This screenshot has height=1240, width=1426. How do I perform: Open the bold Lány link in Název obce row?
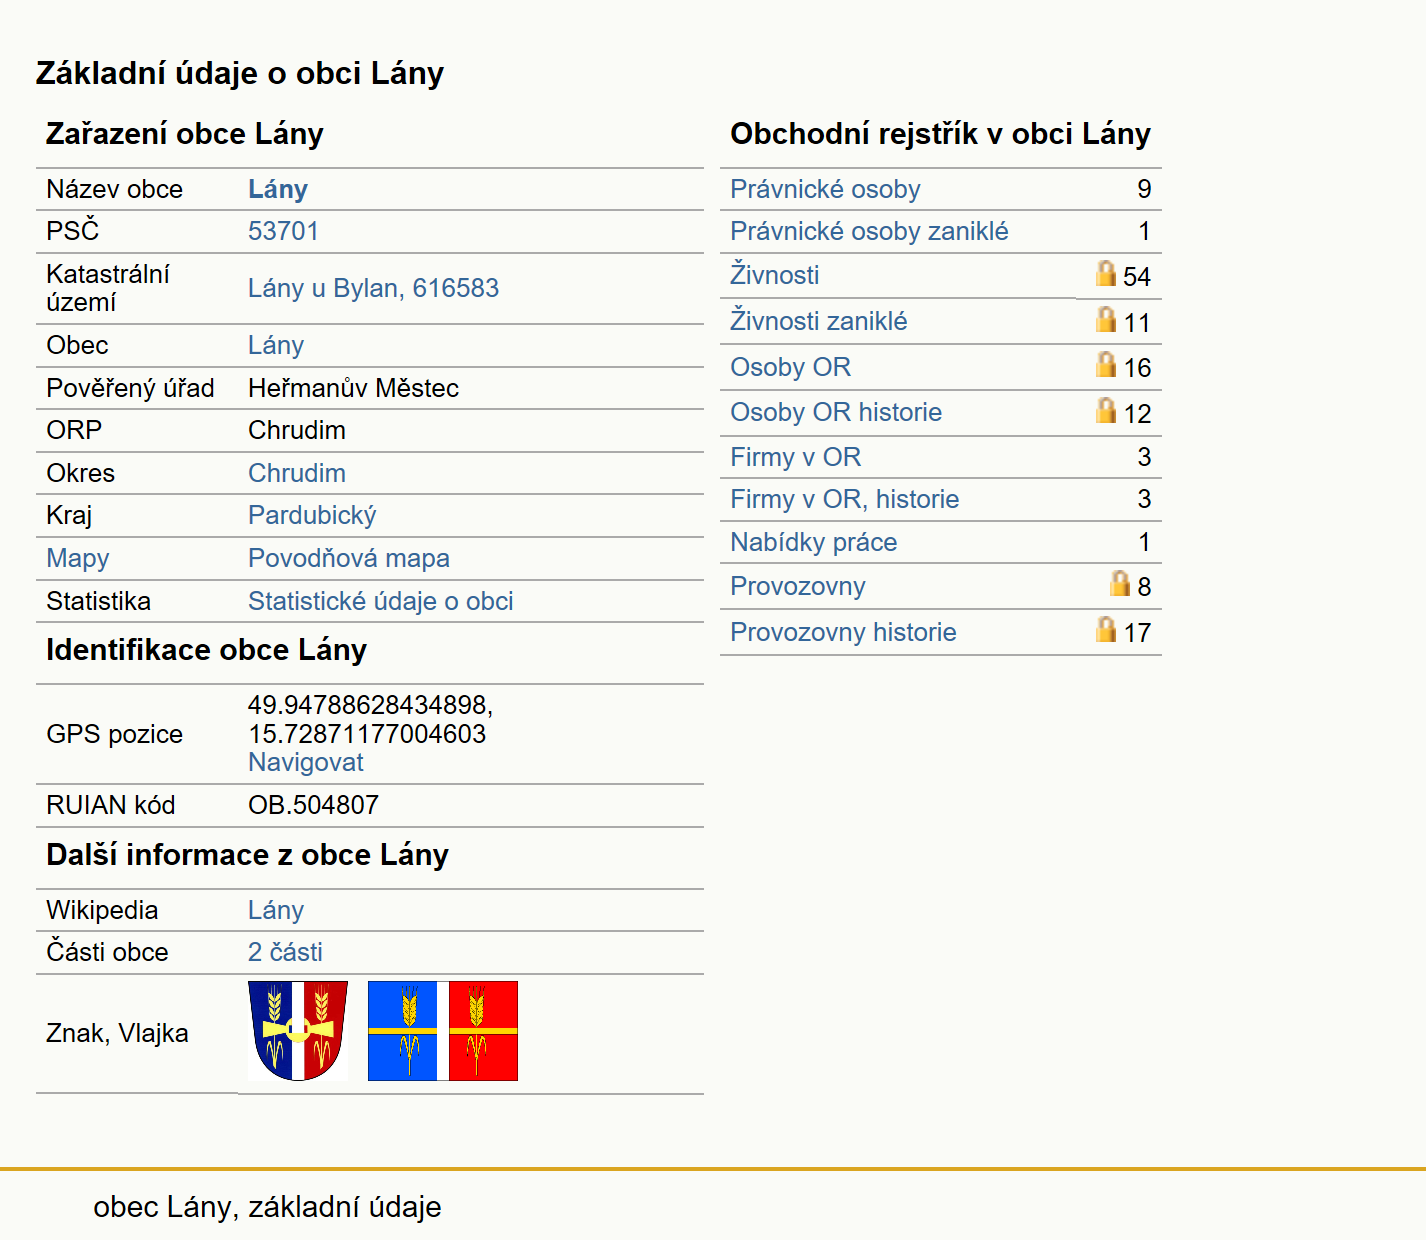tap(278, 189)
